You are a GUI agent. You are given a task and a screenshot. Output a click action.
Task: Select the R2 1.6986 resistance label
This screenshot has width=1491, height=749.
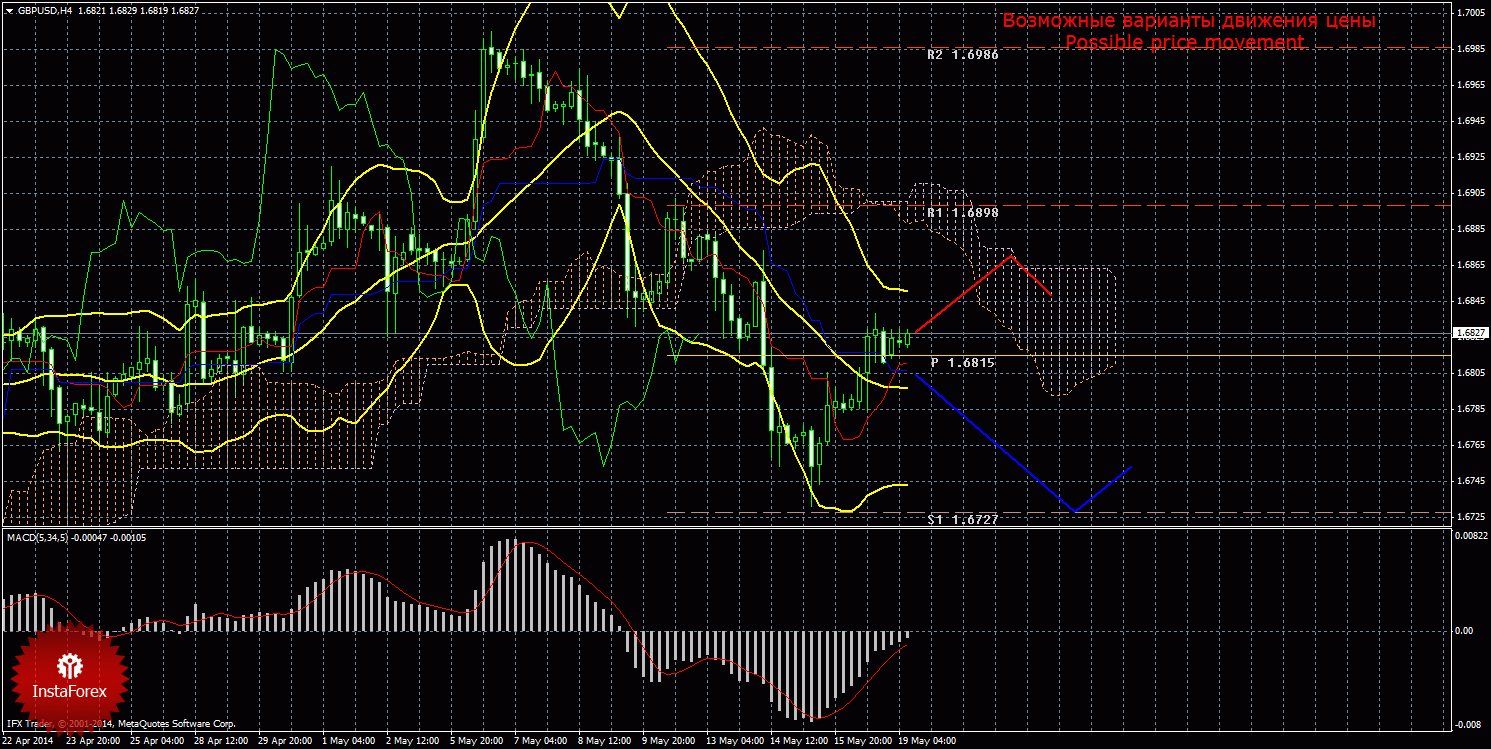[x=962, y=55]
